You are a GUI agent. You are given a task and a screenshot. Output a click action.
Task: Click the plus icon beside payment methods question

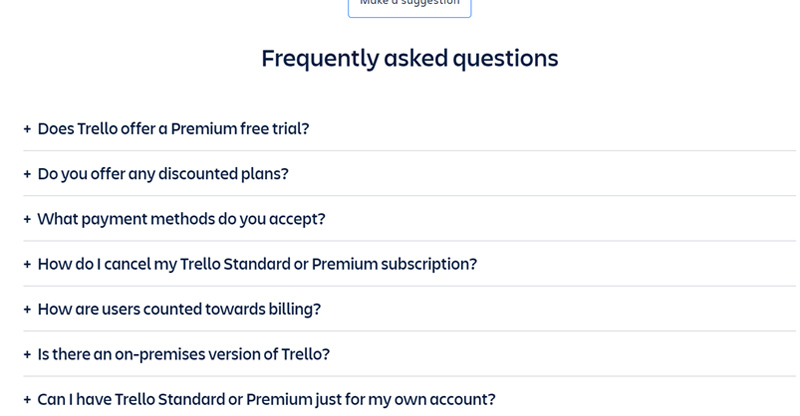[27, 219]
